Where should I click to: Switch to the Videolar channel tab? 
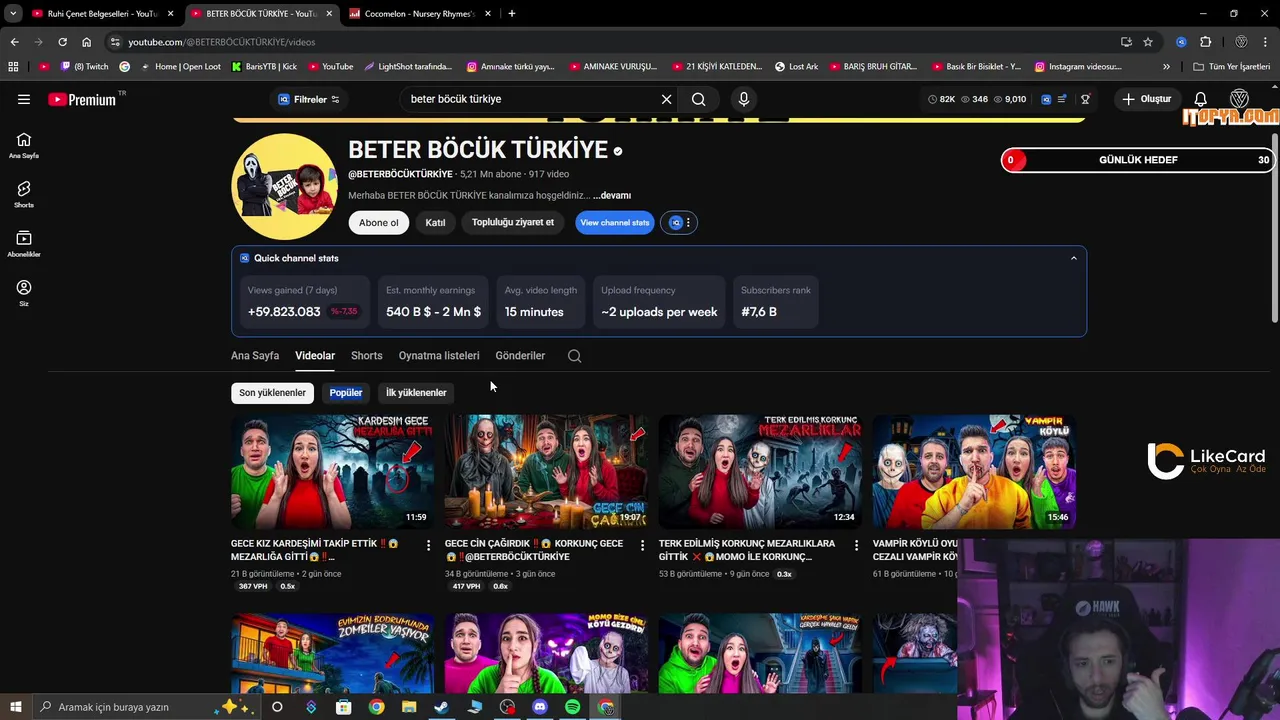pyautogui.click(x=315, y=356)
